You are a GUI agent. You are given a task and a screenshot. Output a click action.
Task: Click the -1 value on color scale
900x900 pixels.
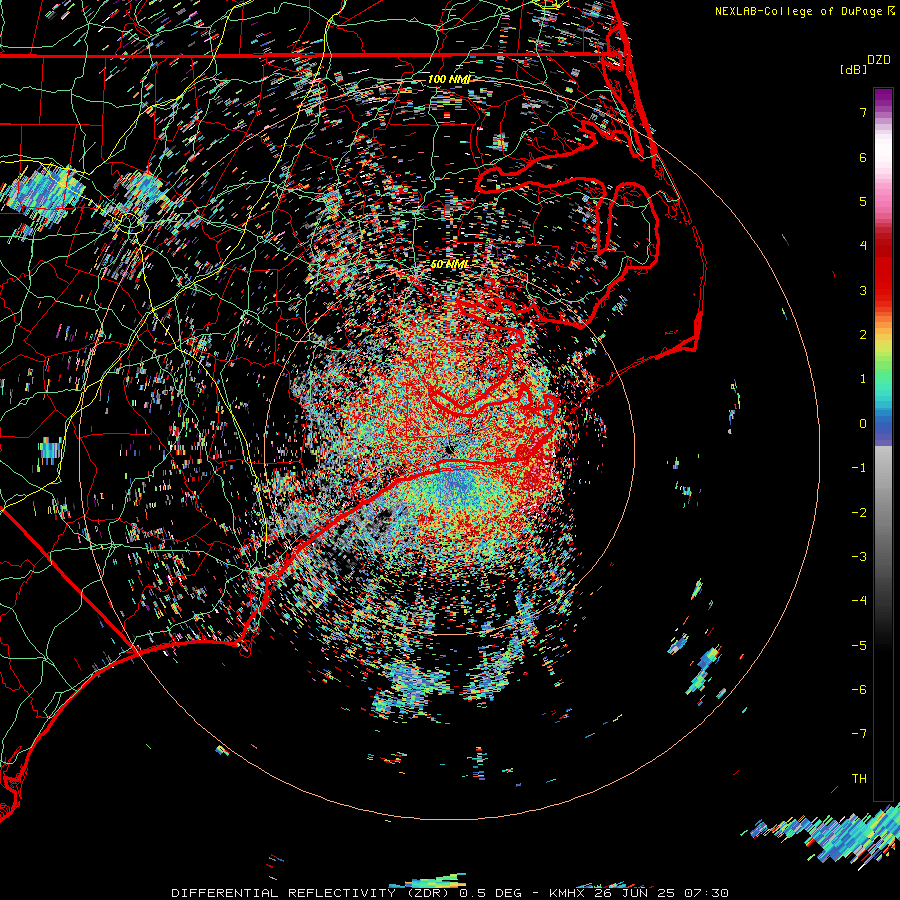click(859, 468)
